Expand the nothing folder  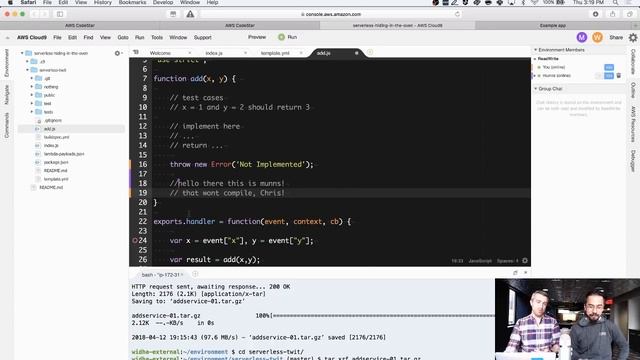pos(32,87)
